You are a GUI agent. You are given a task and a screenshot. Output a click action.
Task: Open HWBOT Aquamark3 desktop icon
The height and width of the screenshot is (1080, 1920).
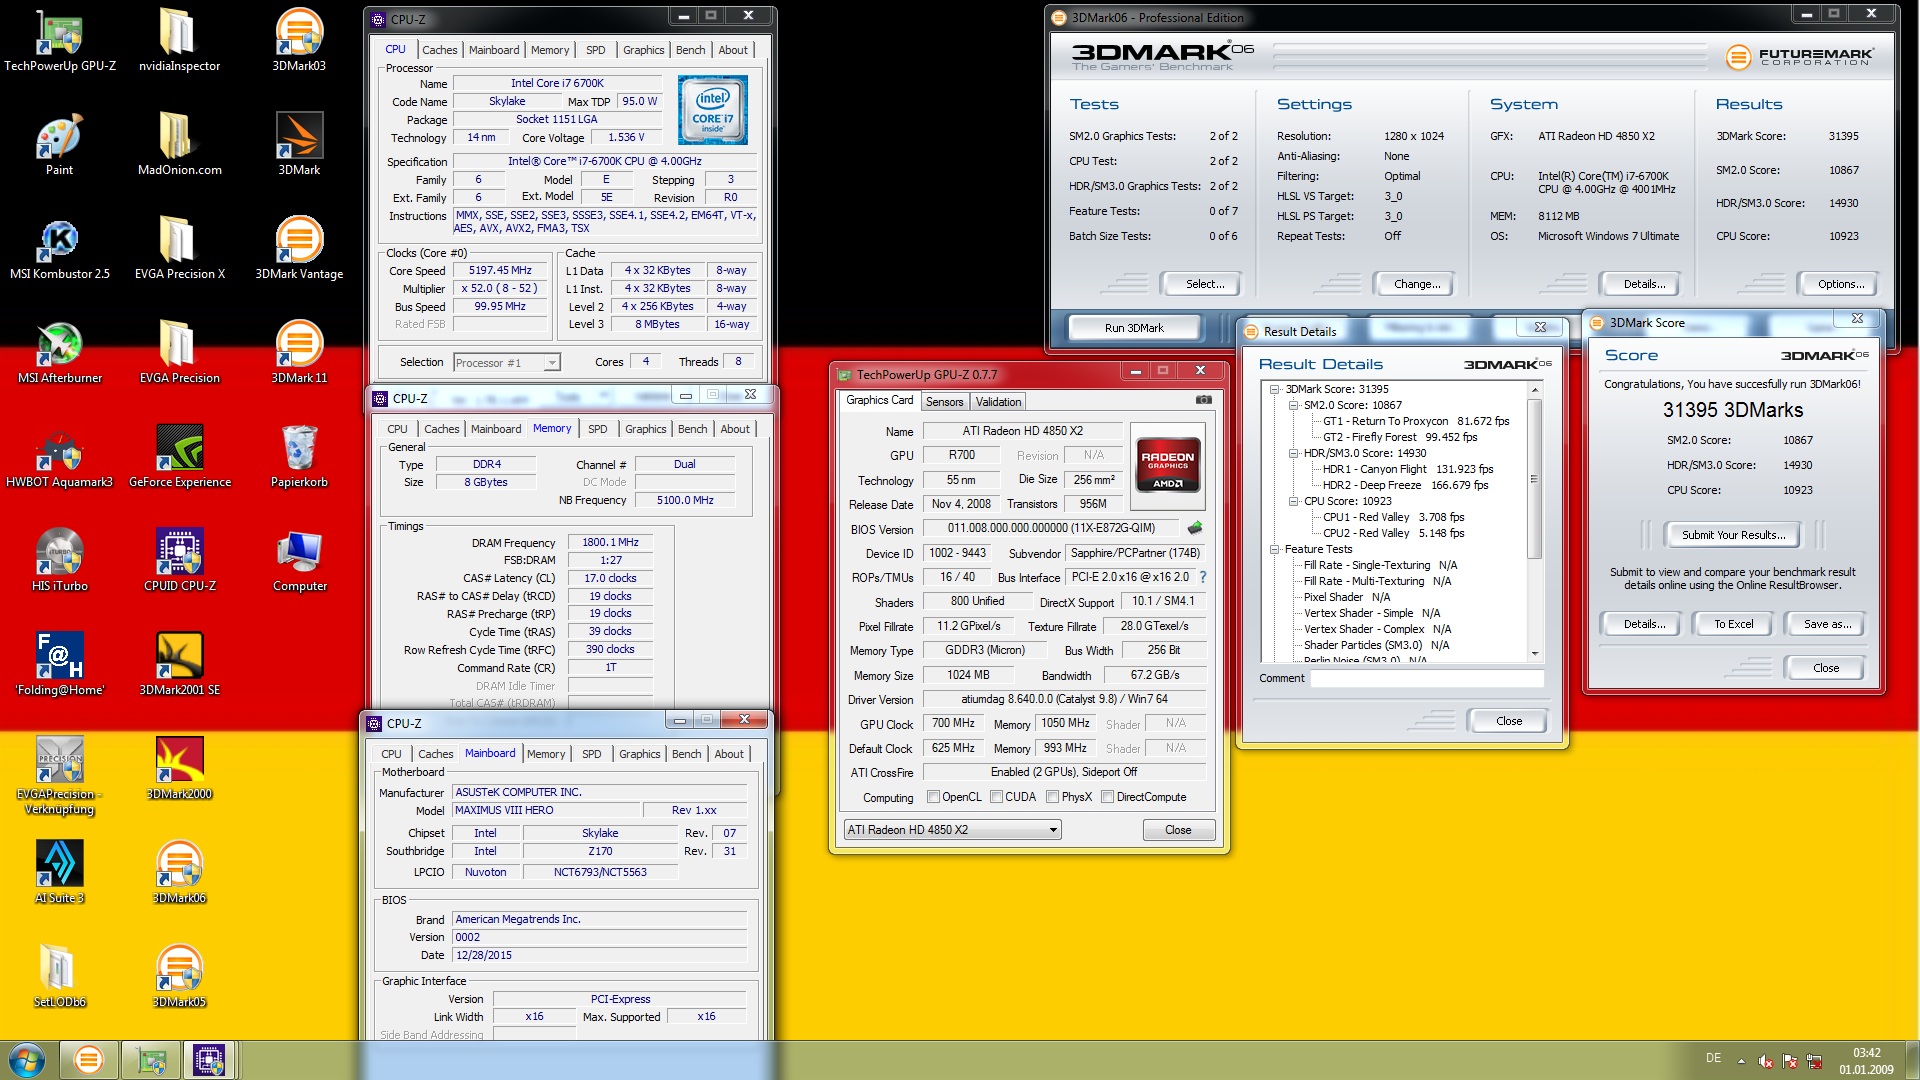click(59, 457)
